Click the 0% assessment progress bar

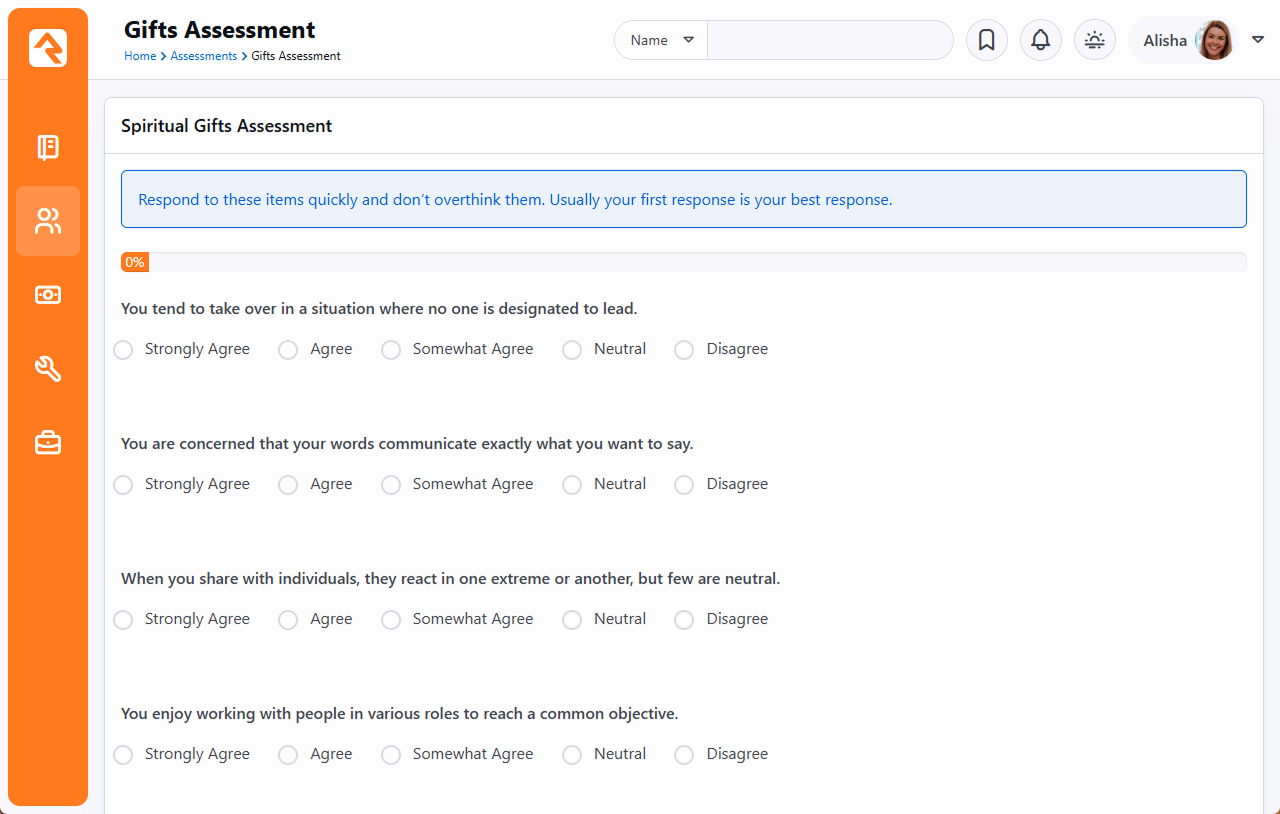click(x=683, y=262)
